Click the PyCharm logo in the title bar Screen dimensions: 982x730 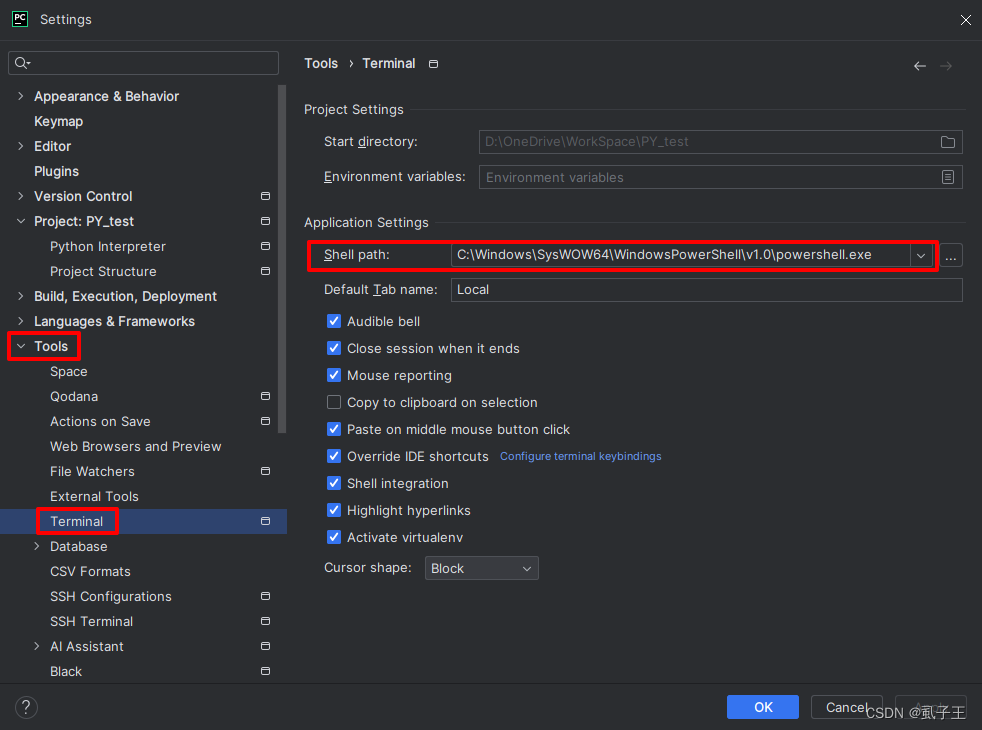[x=19, y=19]
